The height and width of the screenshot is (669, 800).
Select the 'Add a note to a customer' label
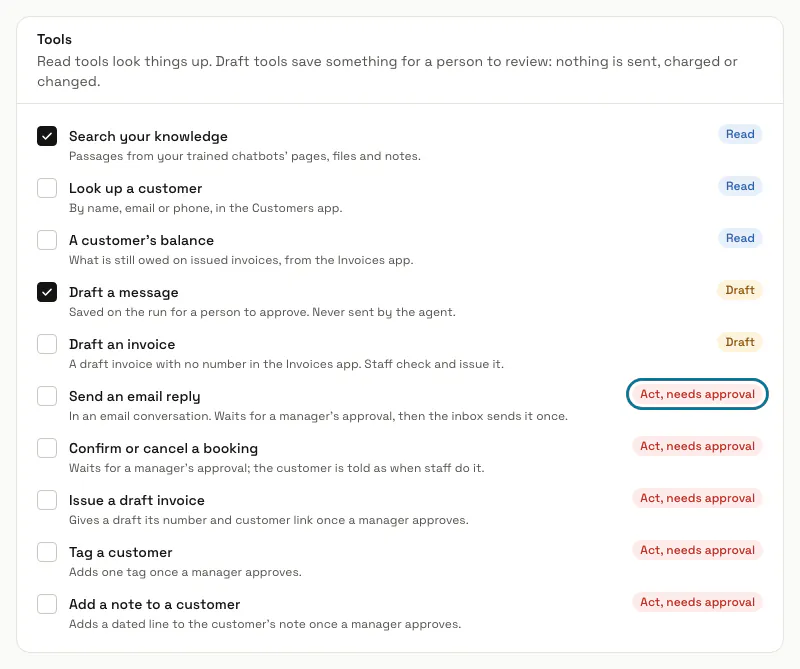[155, 605]
